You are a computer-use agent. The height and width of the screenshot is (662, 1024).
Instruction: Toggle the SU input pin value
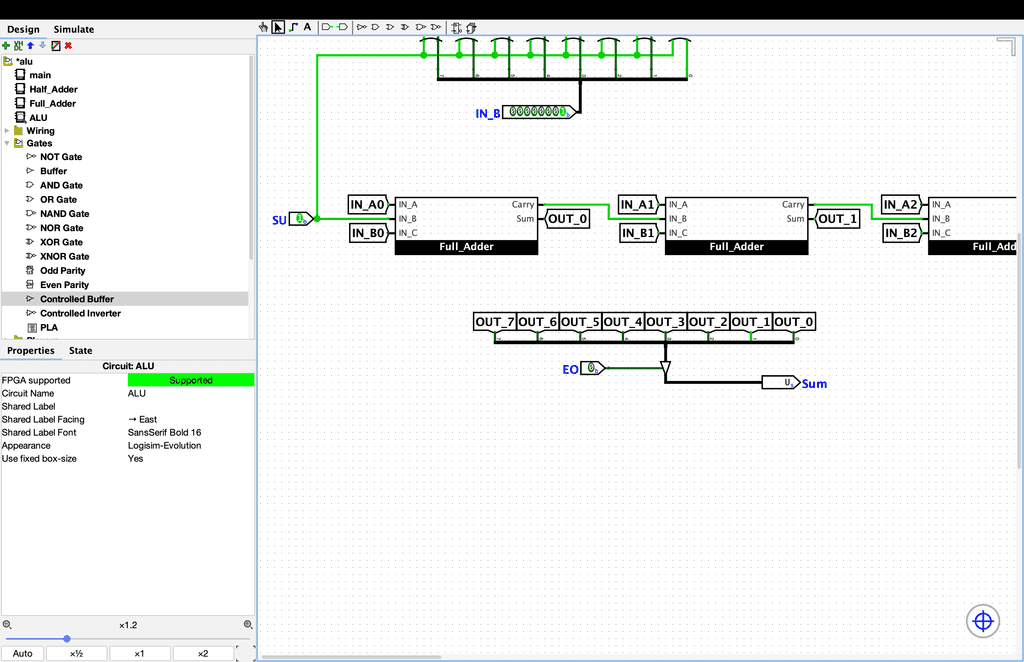point(297,219)
